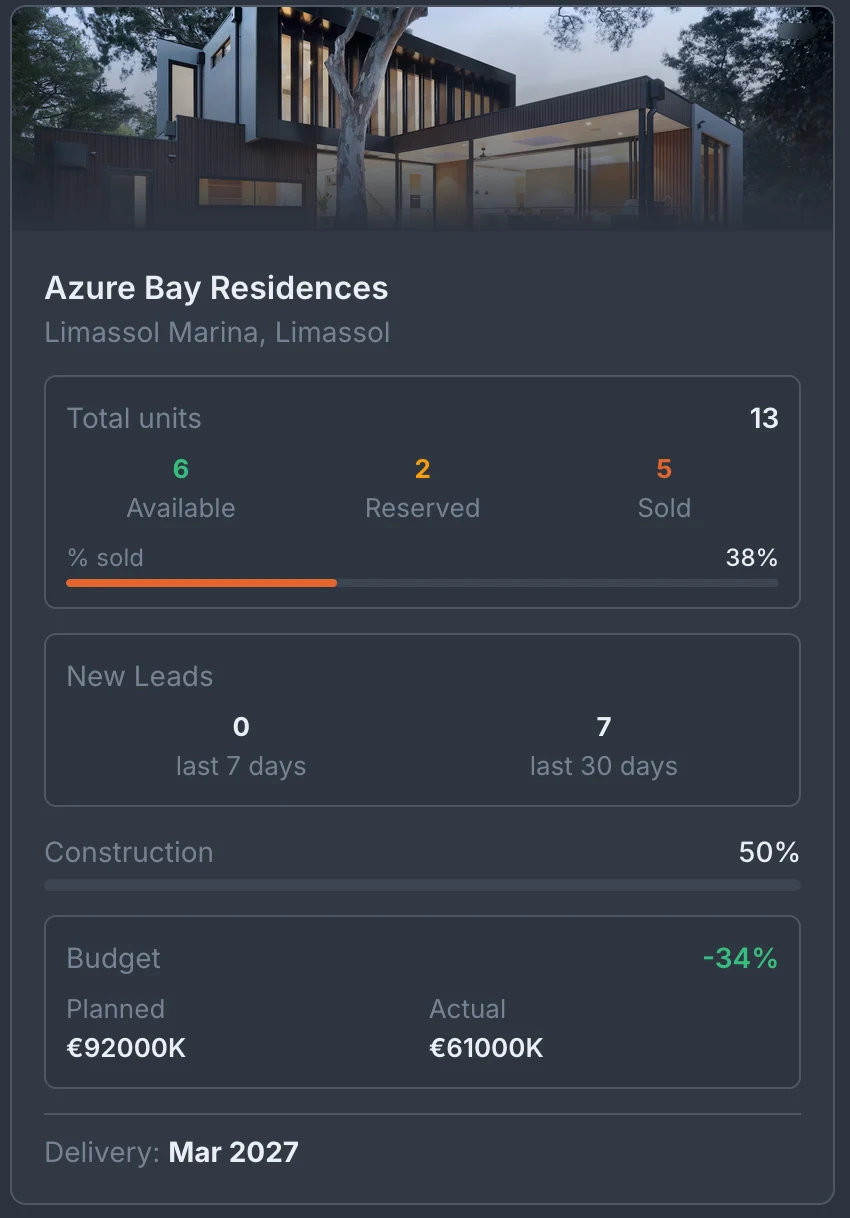Viewport: 850px width, 1218px height.
Task: Click the delivery date Mar 2027
Action: tap(234, 1152)
